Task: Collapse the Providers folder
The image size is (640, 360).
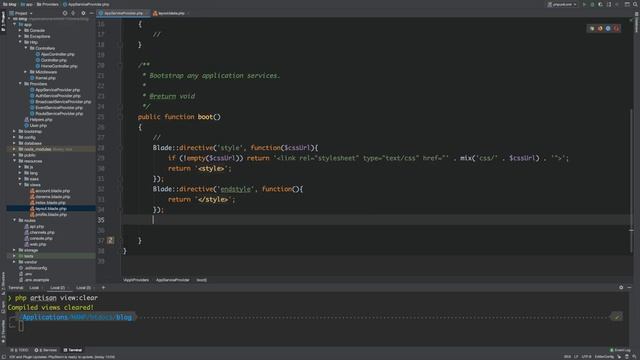Action: click(x=20, y=84)
